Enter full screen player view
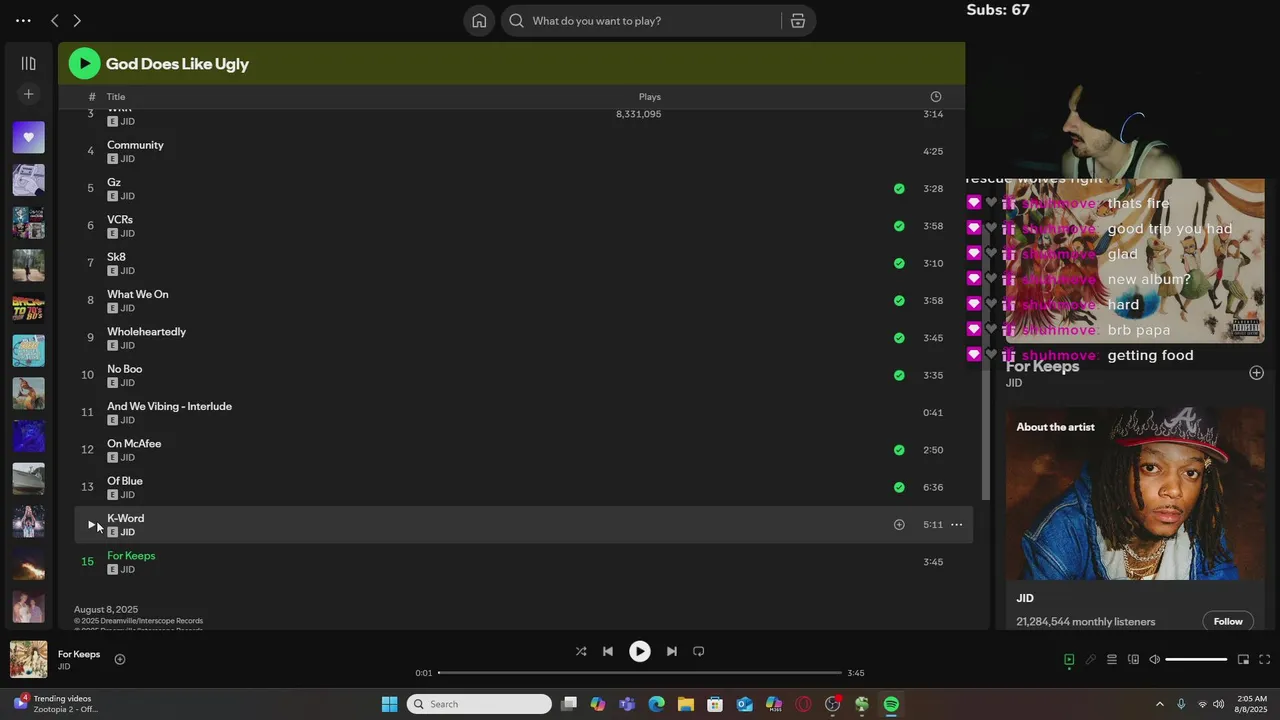1280x720 pixels. click(x=1264, y=659)
